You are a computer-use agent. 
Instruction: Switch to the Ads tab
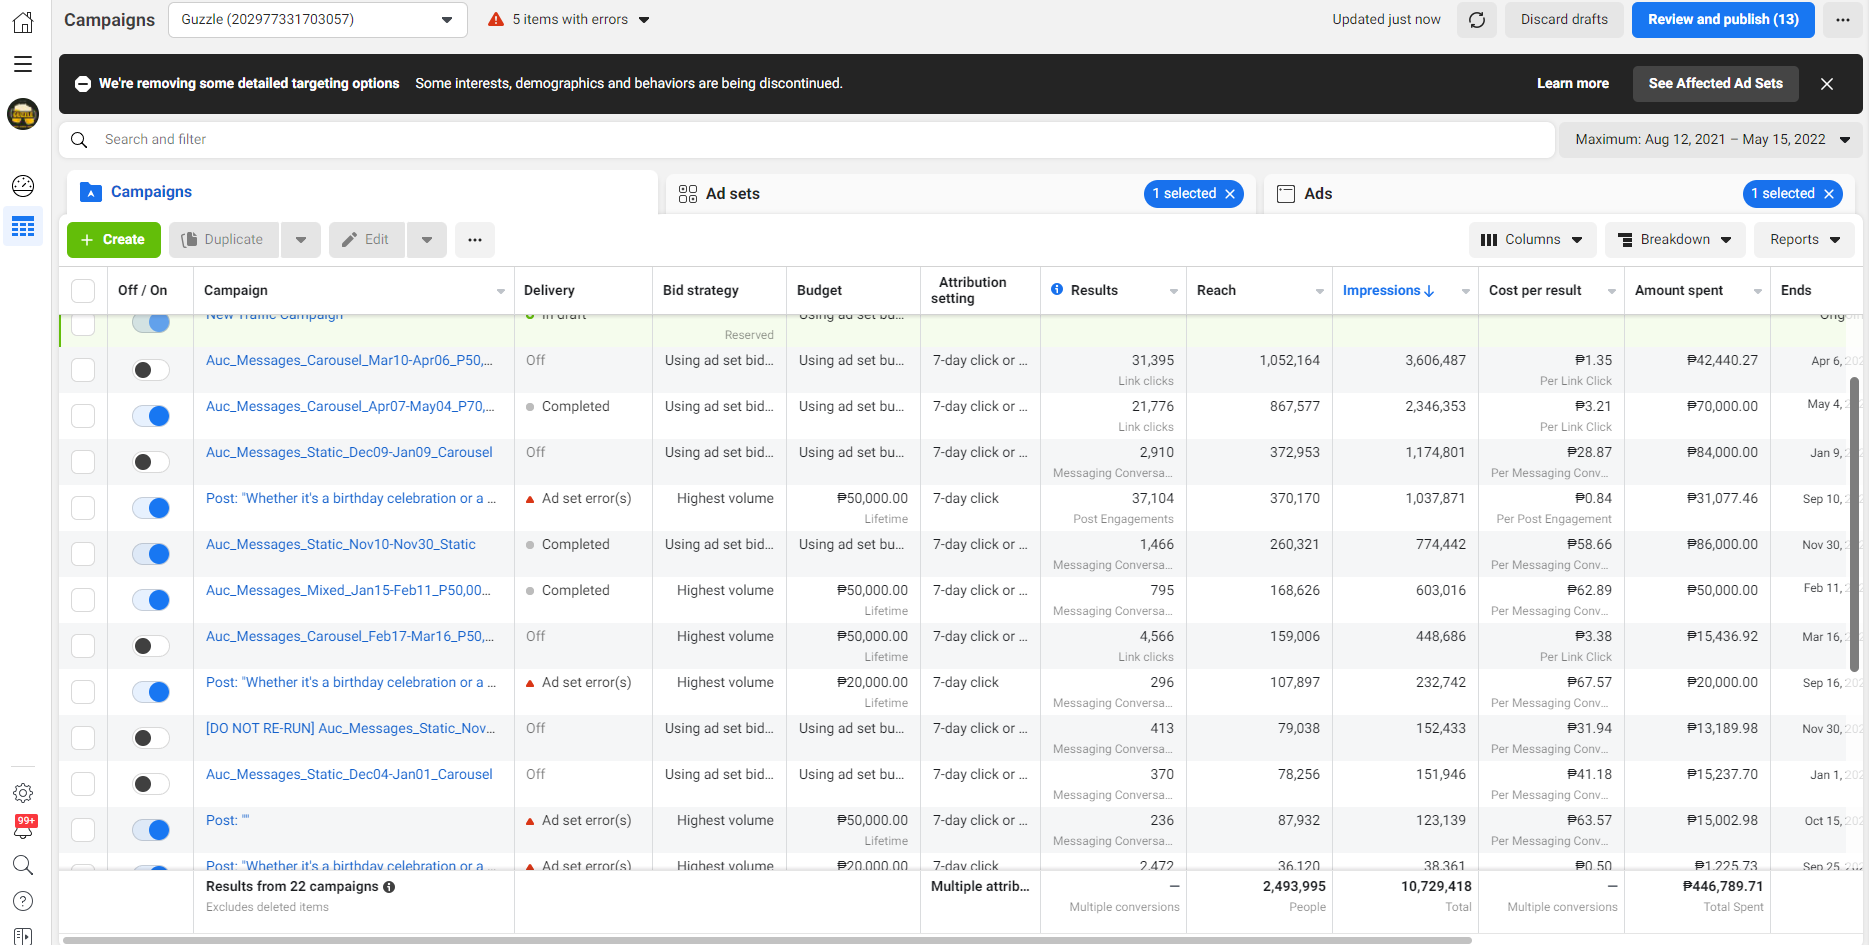[1317, 194]
